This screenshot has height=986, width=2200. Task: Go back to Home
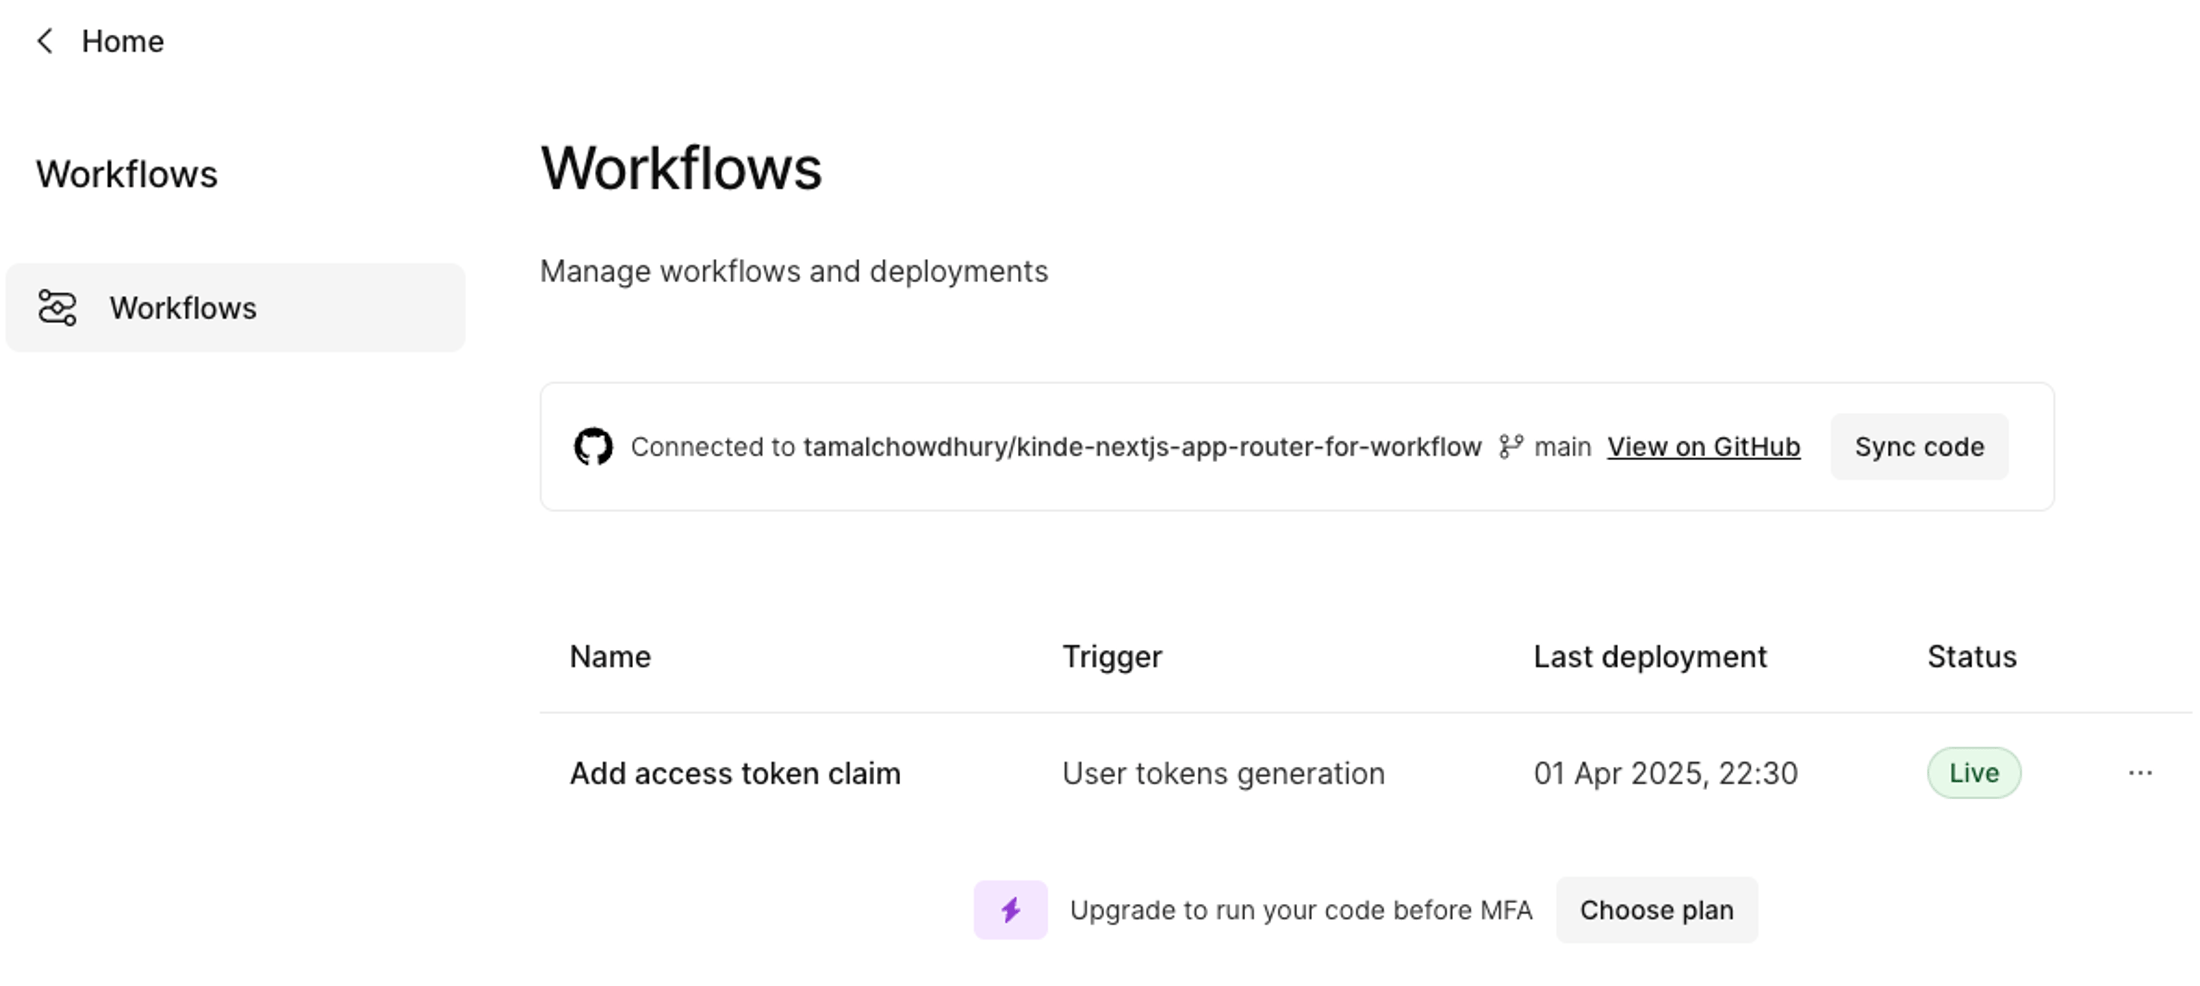pyautogui.click(x=122, y=41)
